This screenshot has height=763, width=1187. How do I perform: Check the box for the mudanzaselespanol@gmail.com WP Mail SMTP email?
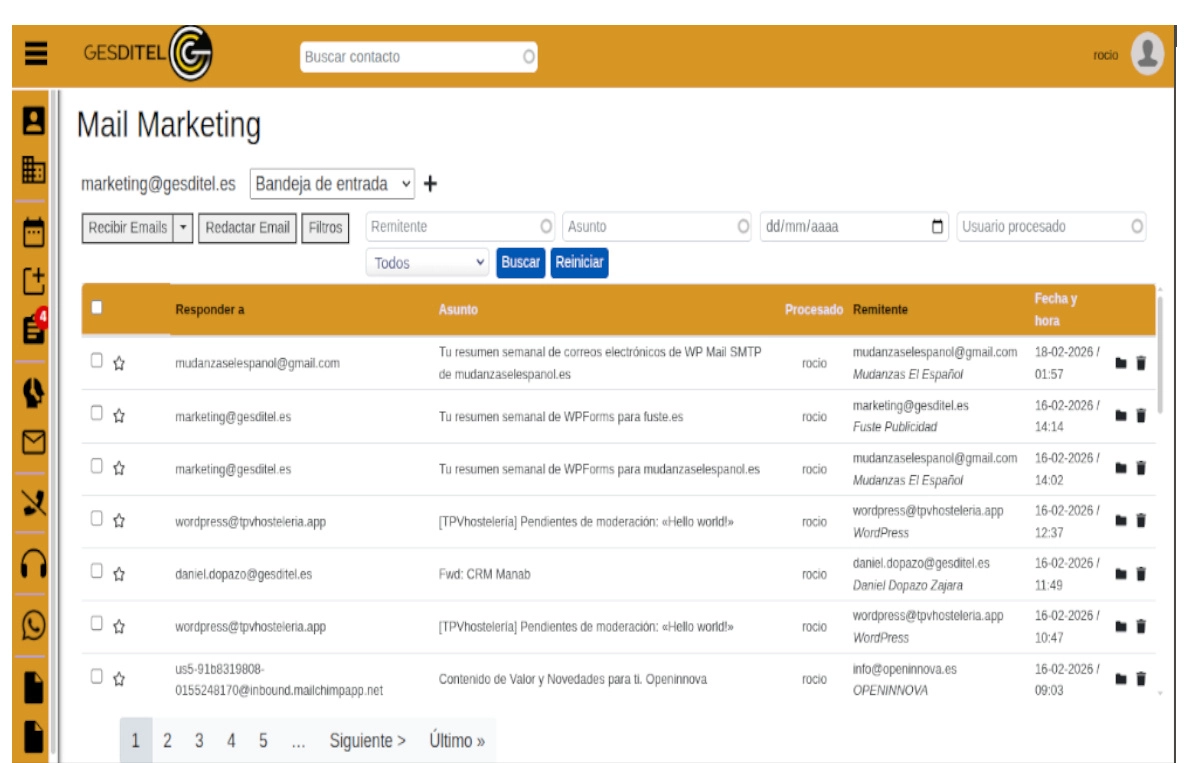[97, 362]
